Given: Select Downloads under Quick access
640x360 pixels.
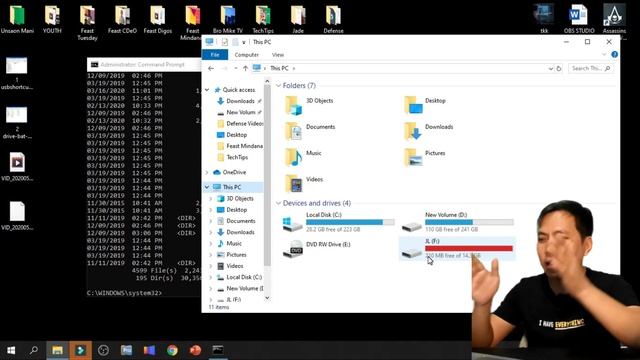Looking at the screenshot, I should pyautogui.click(x=239, y=101).
